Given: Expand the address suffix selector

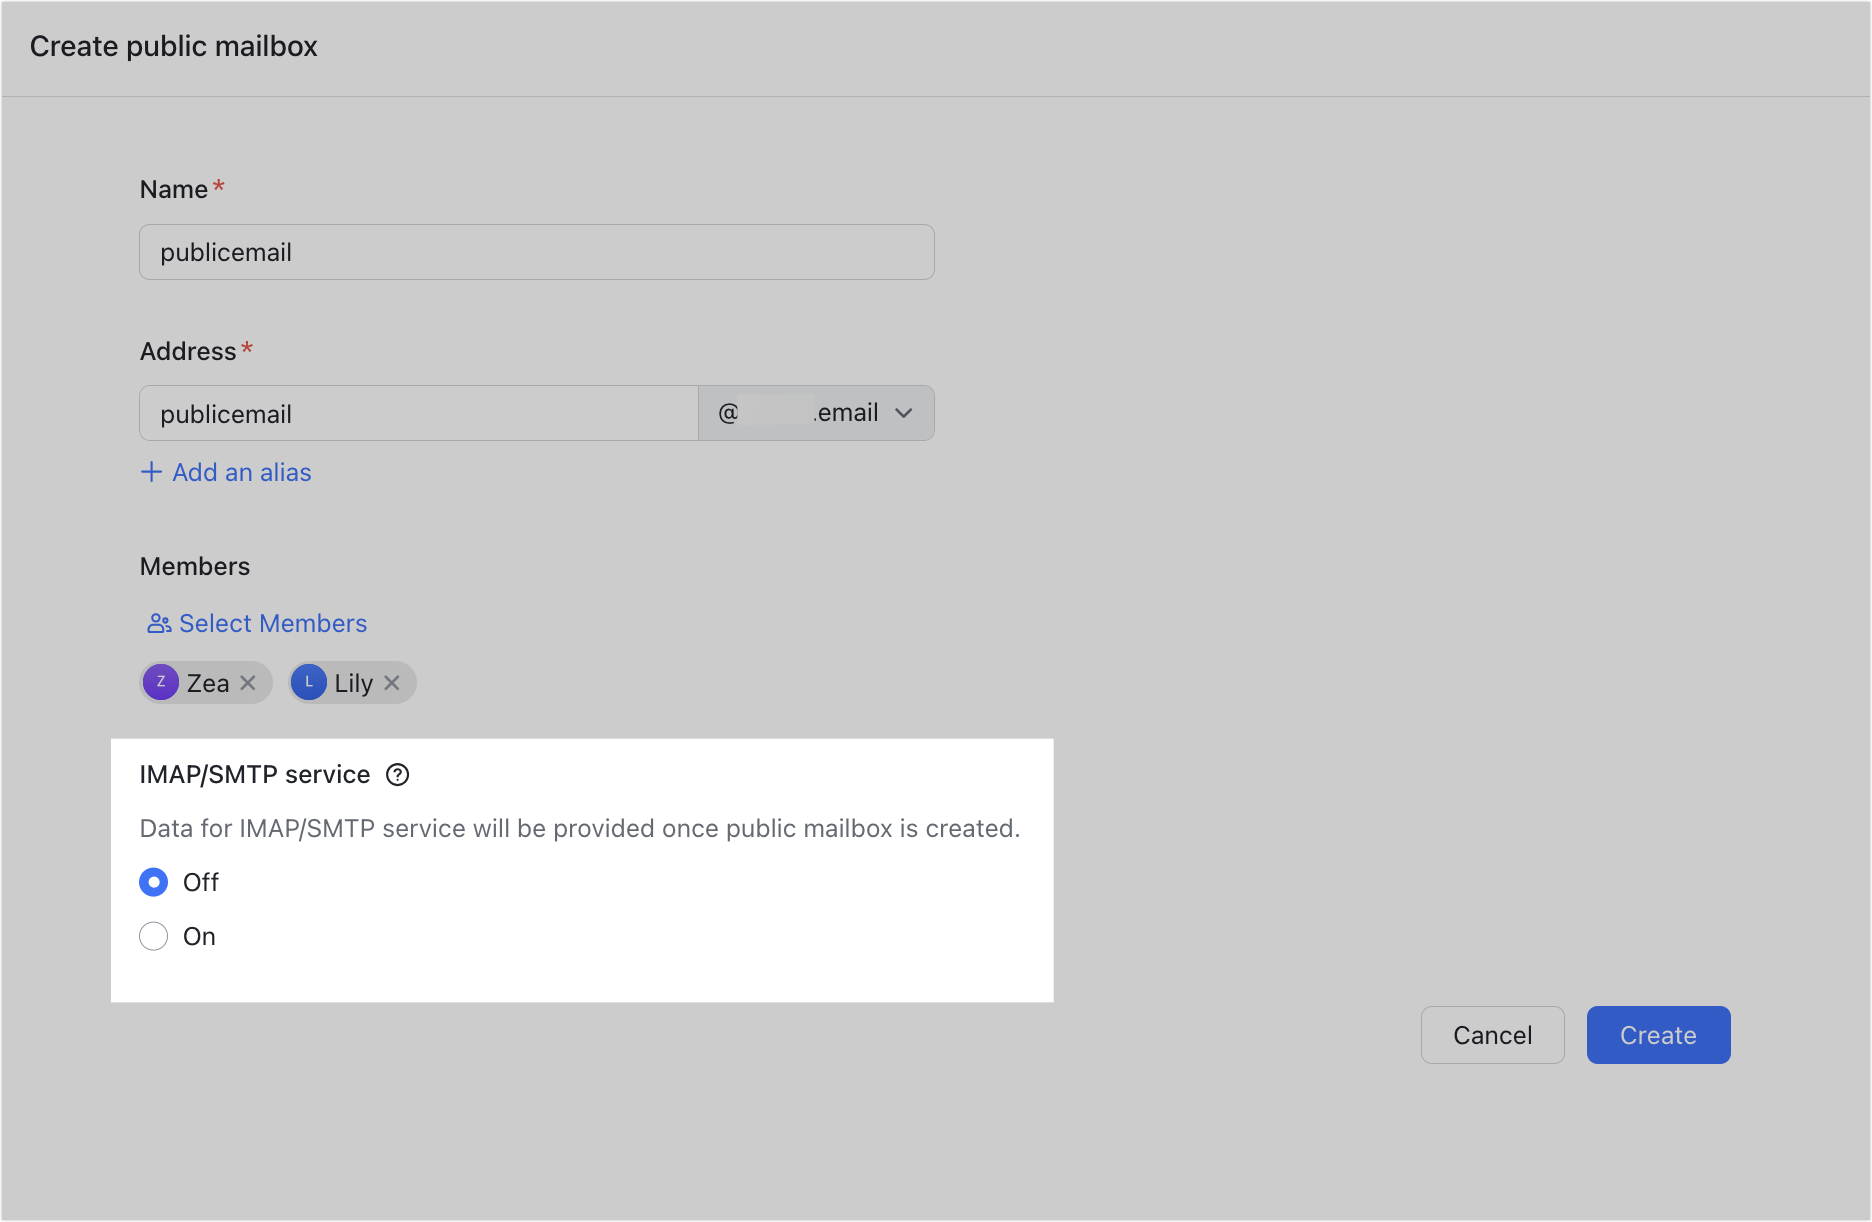Looking at the screenshot, I should point(815,412).
